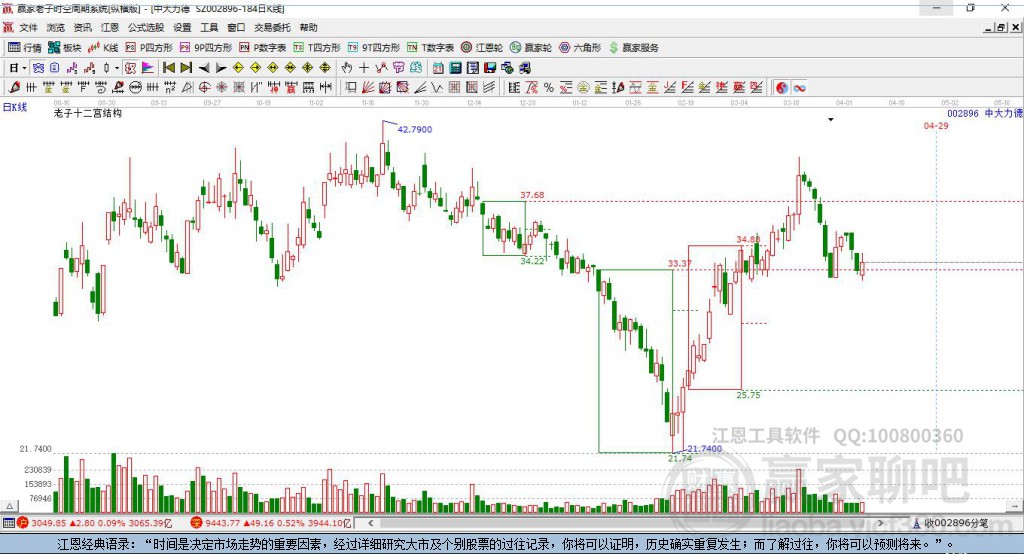Select the red pencil drawing tool
Viewport: 1024px width, 554px height.
pyautogui.click(x=14, y=88)
